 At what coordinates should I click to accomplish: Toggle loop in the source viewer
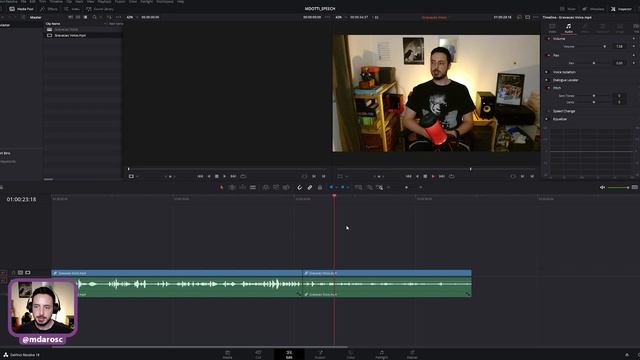(243, 176)
